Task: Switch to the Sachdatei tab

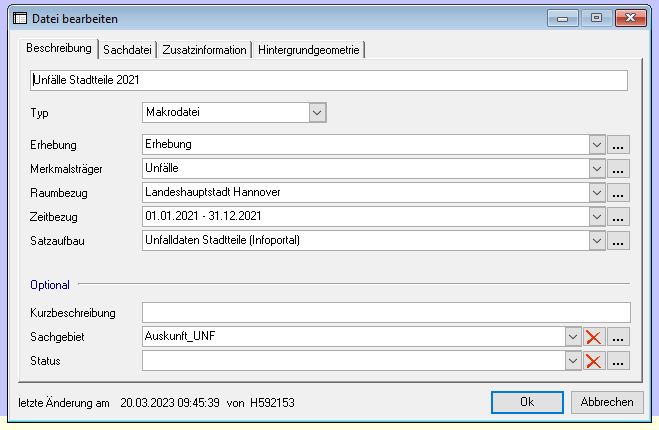Action: pyautogui.click(x=127, y=50)
